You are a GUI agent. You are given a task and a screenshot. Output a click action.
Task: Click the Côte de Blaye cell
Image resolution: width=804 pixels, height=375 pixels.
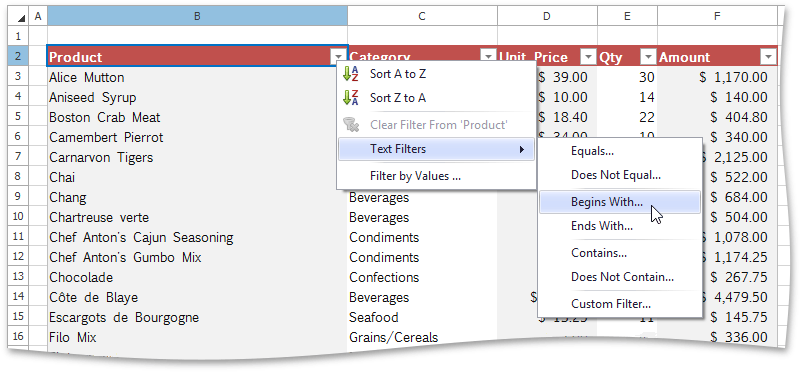pos(197,298)
